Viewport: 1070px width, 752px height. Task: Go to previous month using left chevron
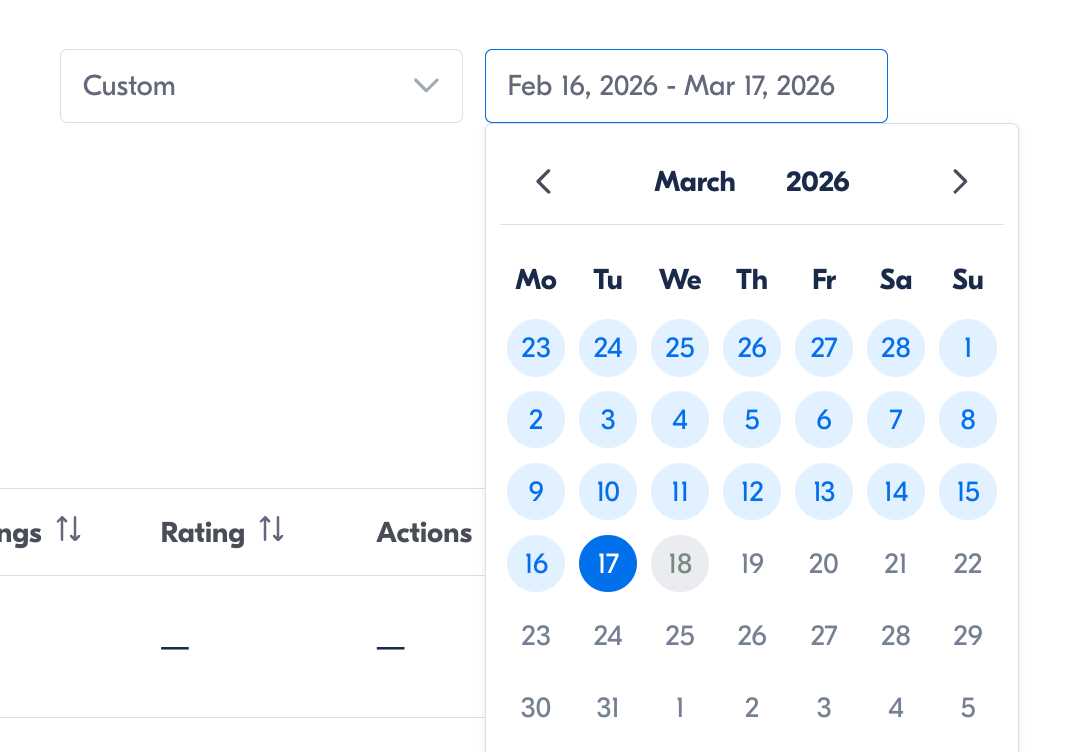(543, 182)
